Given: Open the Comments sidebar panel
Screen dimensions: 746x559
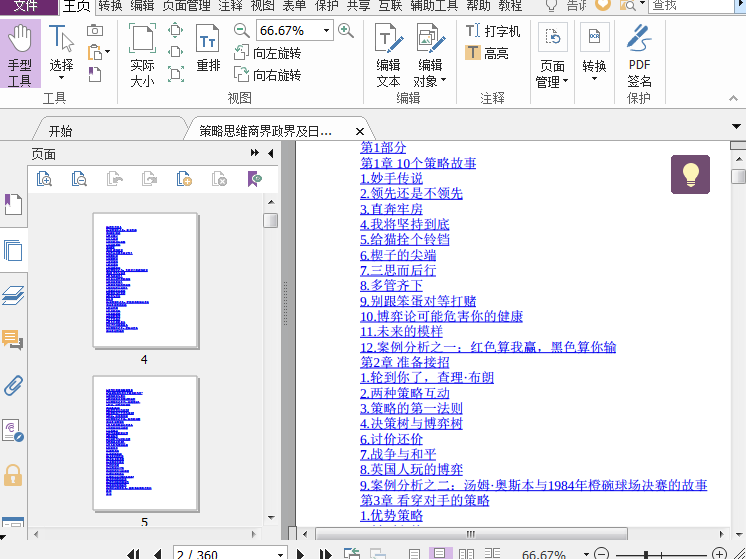Looking at the screenshot, I should pyautogui.click(x=13, y=340).
